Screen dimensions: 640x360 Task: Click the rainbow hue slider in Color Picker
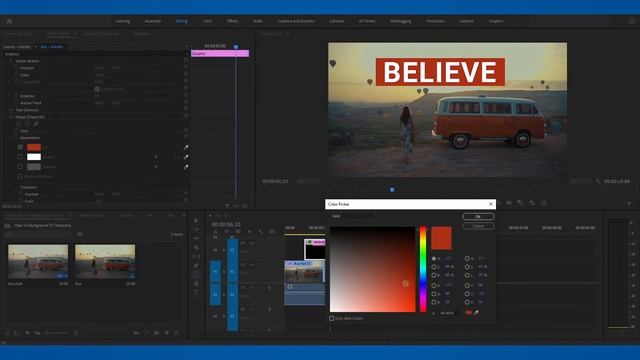click(x=423, y=269)
